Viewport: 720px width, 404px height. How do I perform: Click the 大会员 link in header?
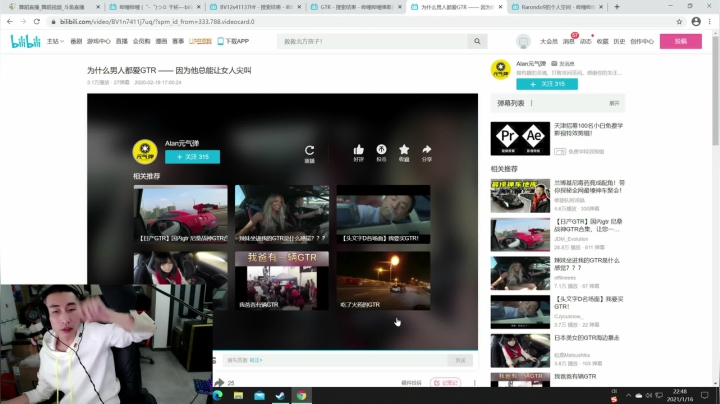549,41
